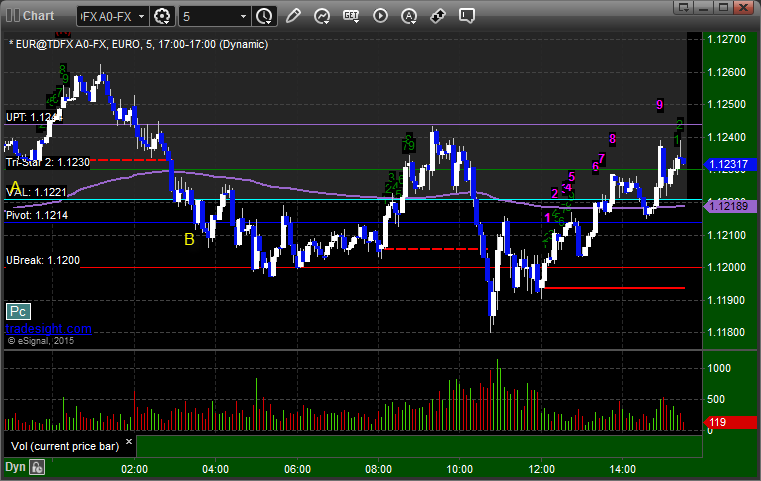761x481 pixels.
Task: Click the interval input showing 5
Action: click(x=209, y=17)
